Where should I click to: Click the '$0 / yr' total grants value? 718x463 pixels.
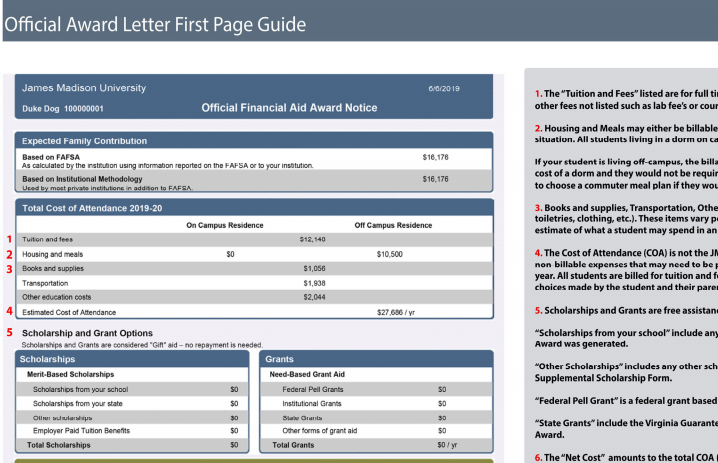447,445
